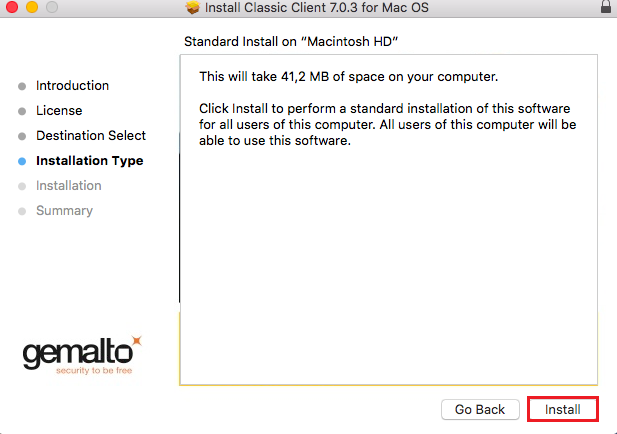
Task: Click the installation description text pane
Action: click(389, 220)
